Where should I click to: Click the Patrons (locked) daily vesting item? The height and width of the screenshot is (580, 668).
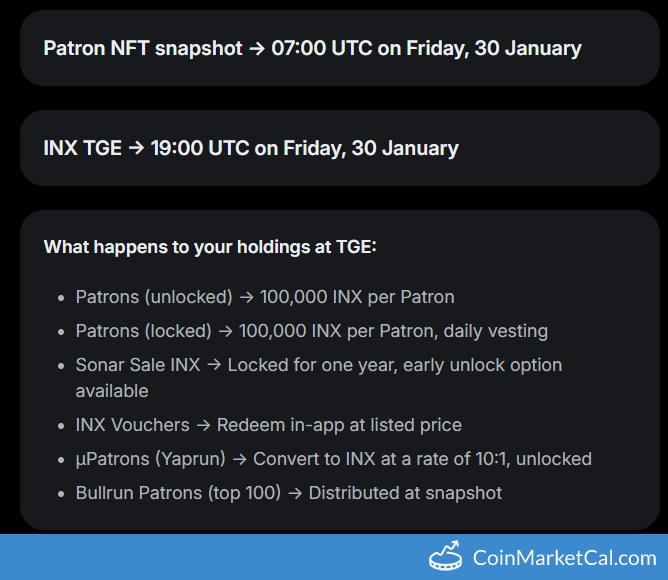point(312,331)
